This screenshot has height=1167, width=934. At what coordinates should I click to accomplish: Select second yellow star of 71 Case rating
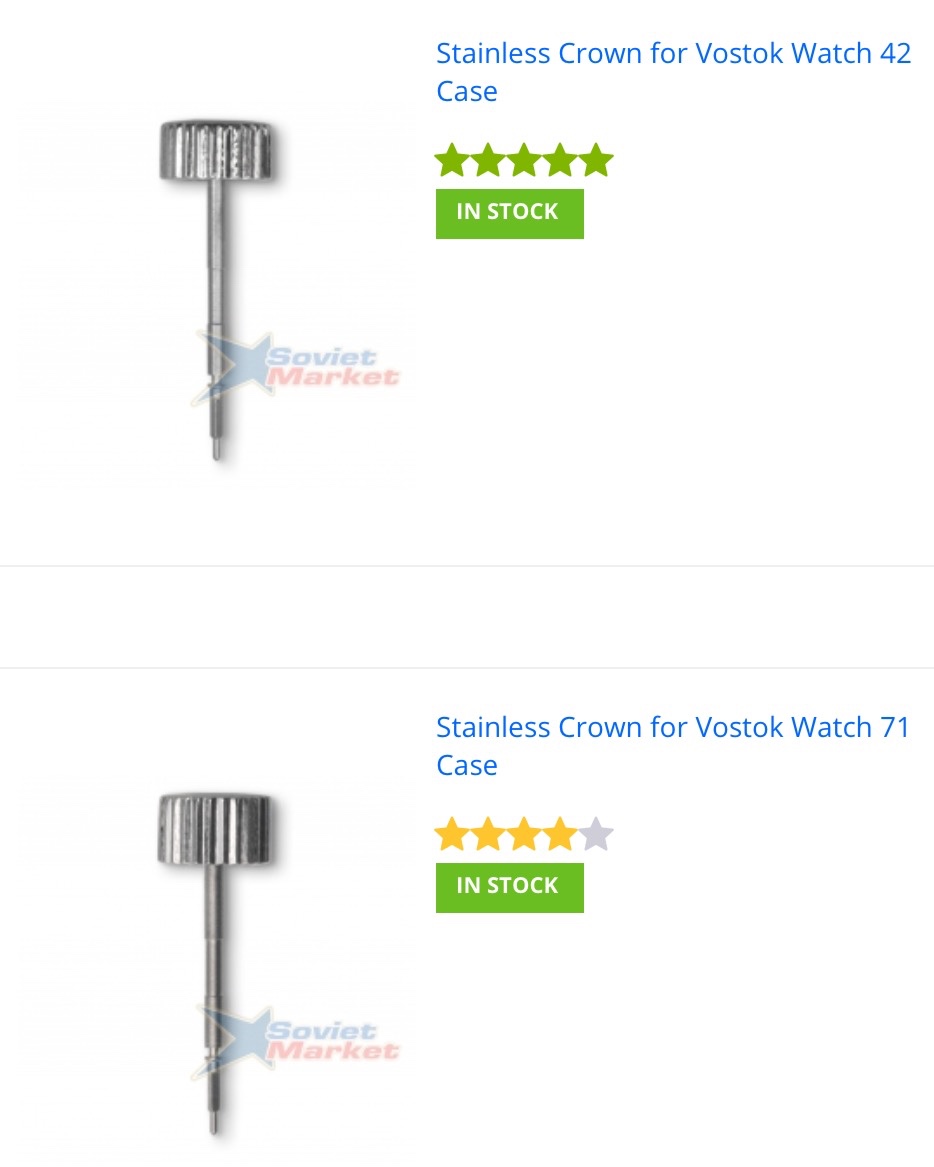point(488,834)
